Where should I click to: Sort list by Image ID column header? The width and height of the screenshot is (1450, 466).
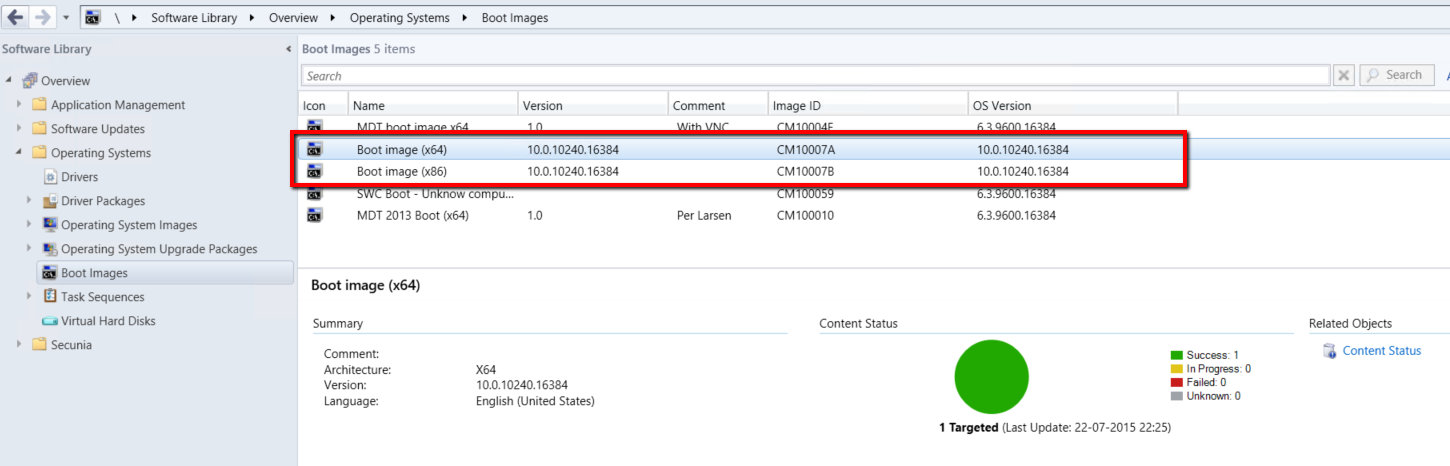(866, 105)
